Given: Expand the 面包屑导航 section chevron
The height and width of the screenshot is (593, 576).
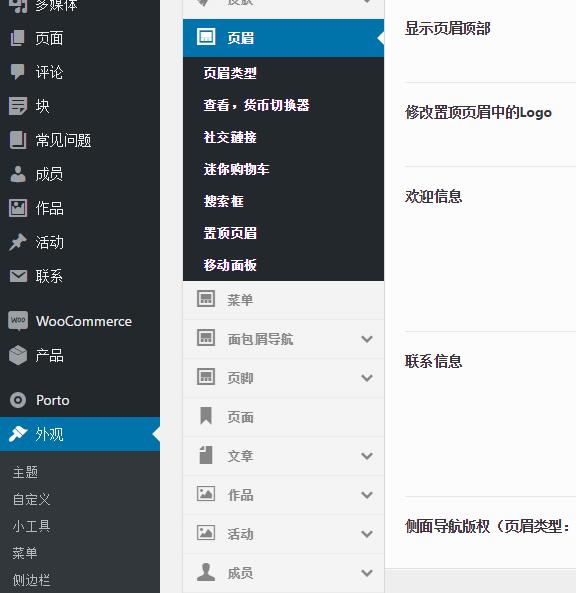Looking at the screenshot, I should pyautogui.click(x=367, y=339).
